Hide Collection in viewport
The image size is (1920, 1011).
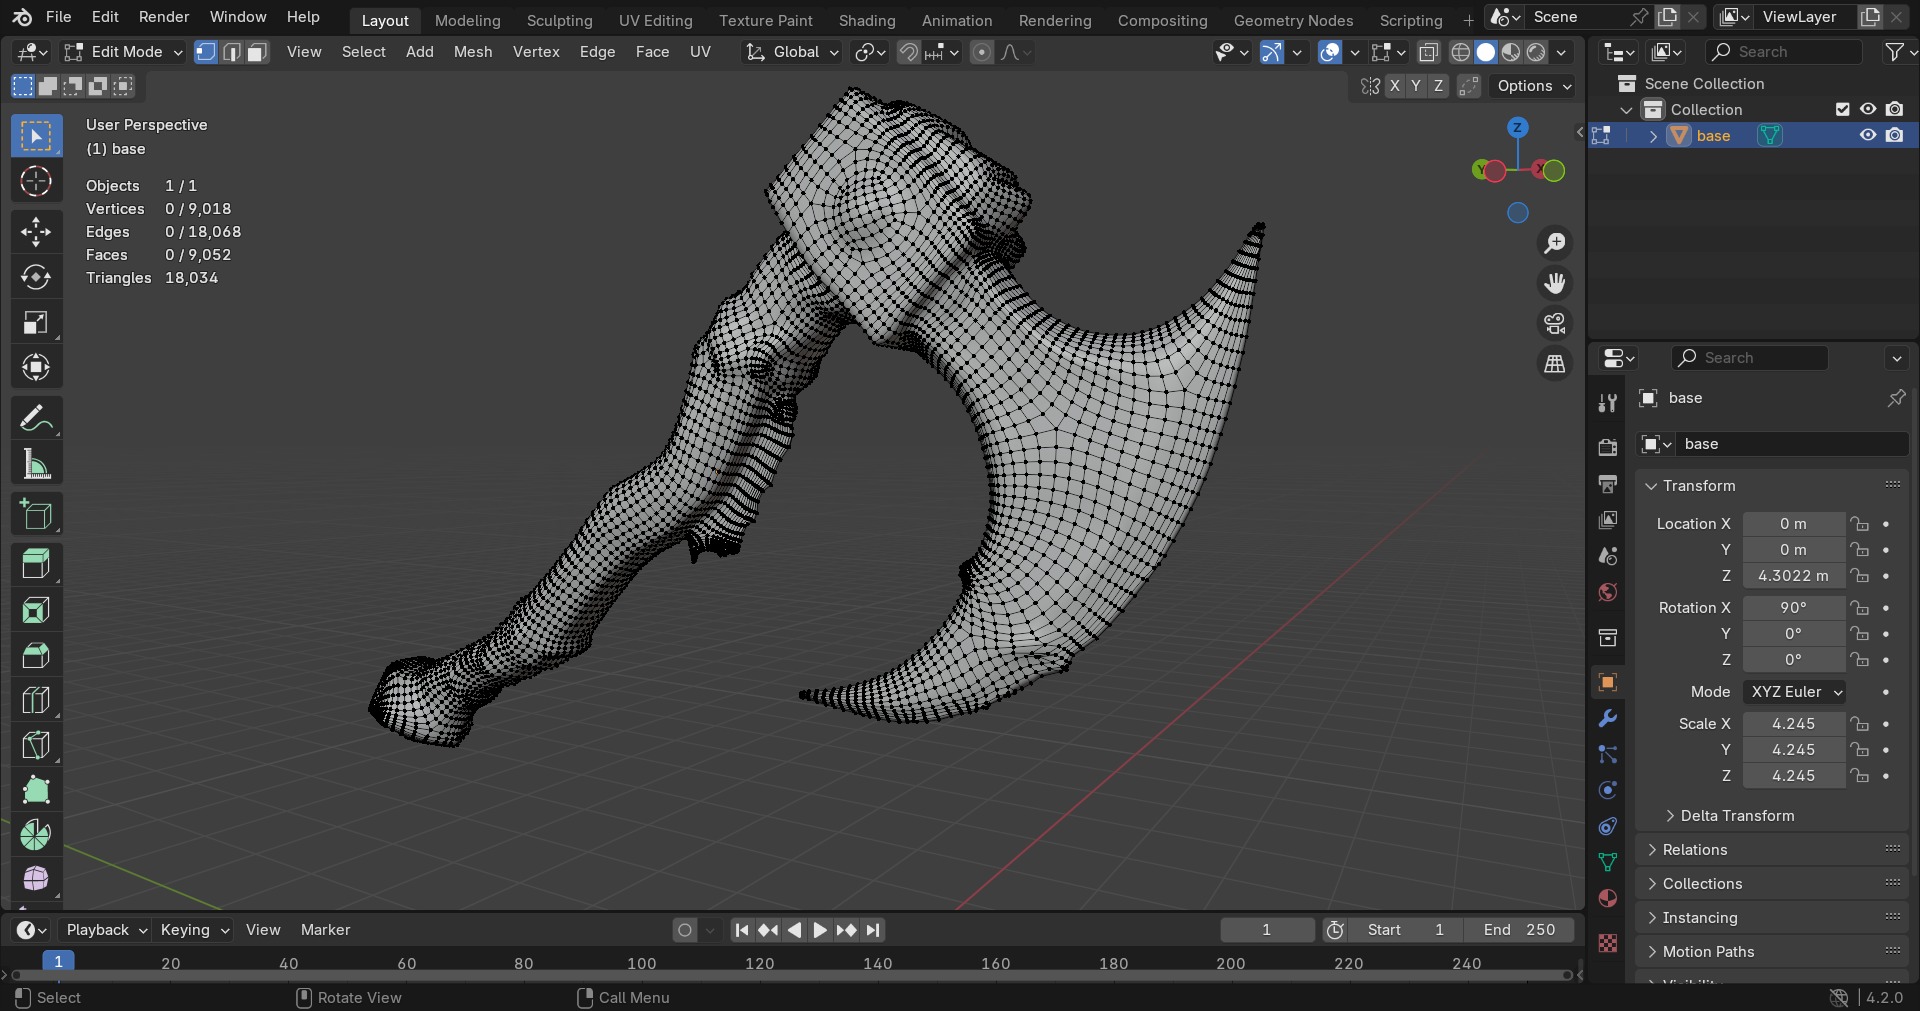point(1868,109)
